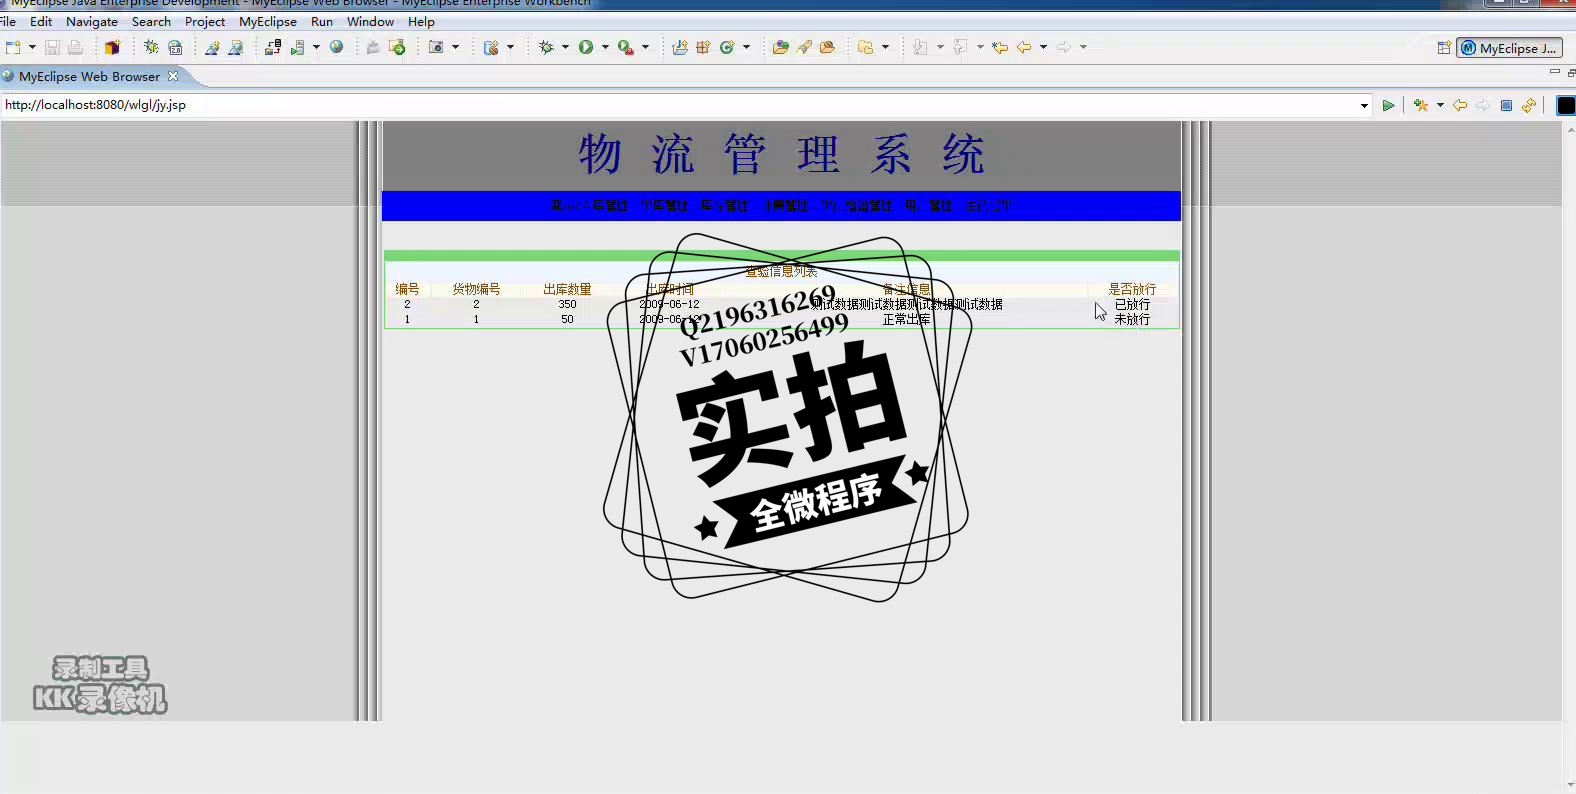Image resolution: width=1576 pixels, height=794 pixels.
Task: Open the Favorites dropdown arrow
Action: [x=1440, y=105]
